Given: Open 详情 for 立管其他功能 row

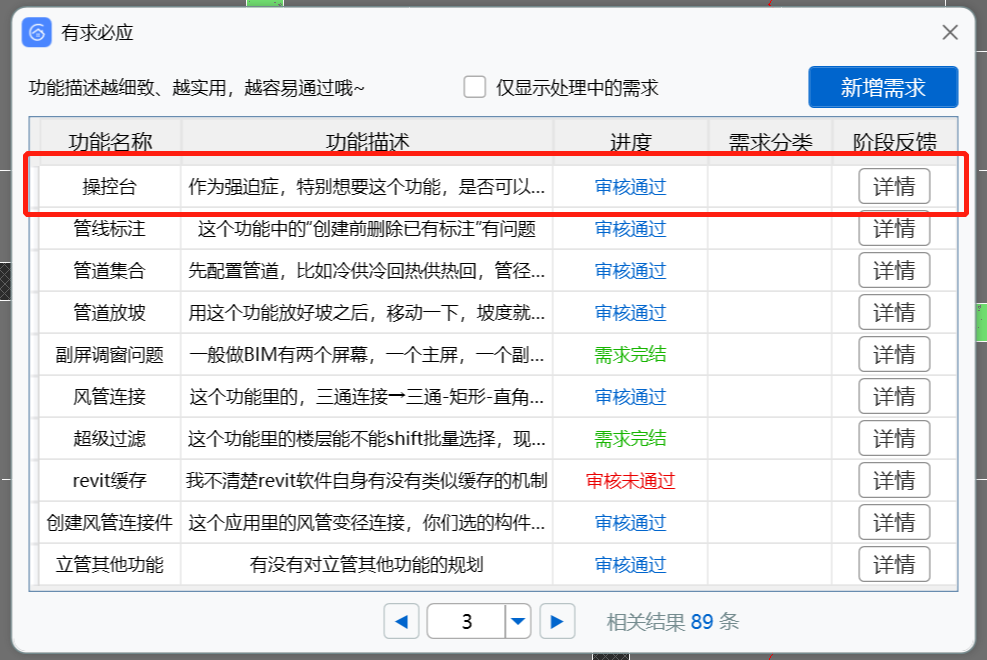Looking at the screenshot, I should (894, 565).
